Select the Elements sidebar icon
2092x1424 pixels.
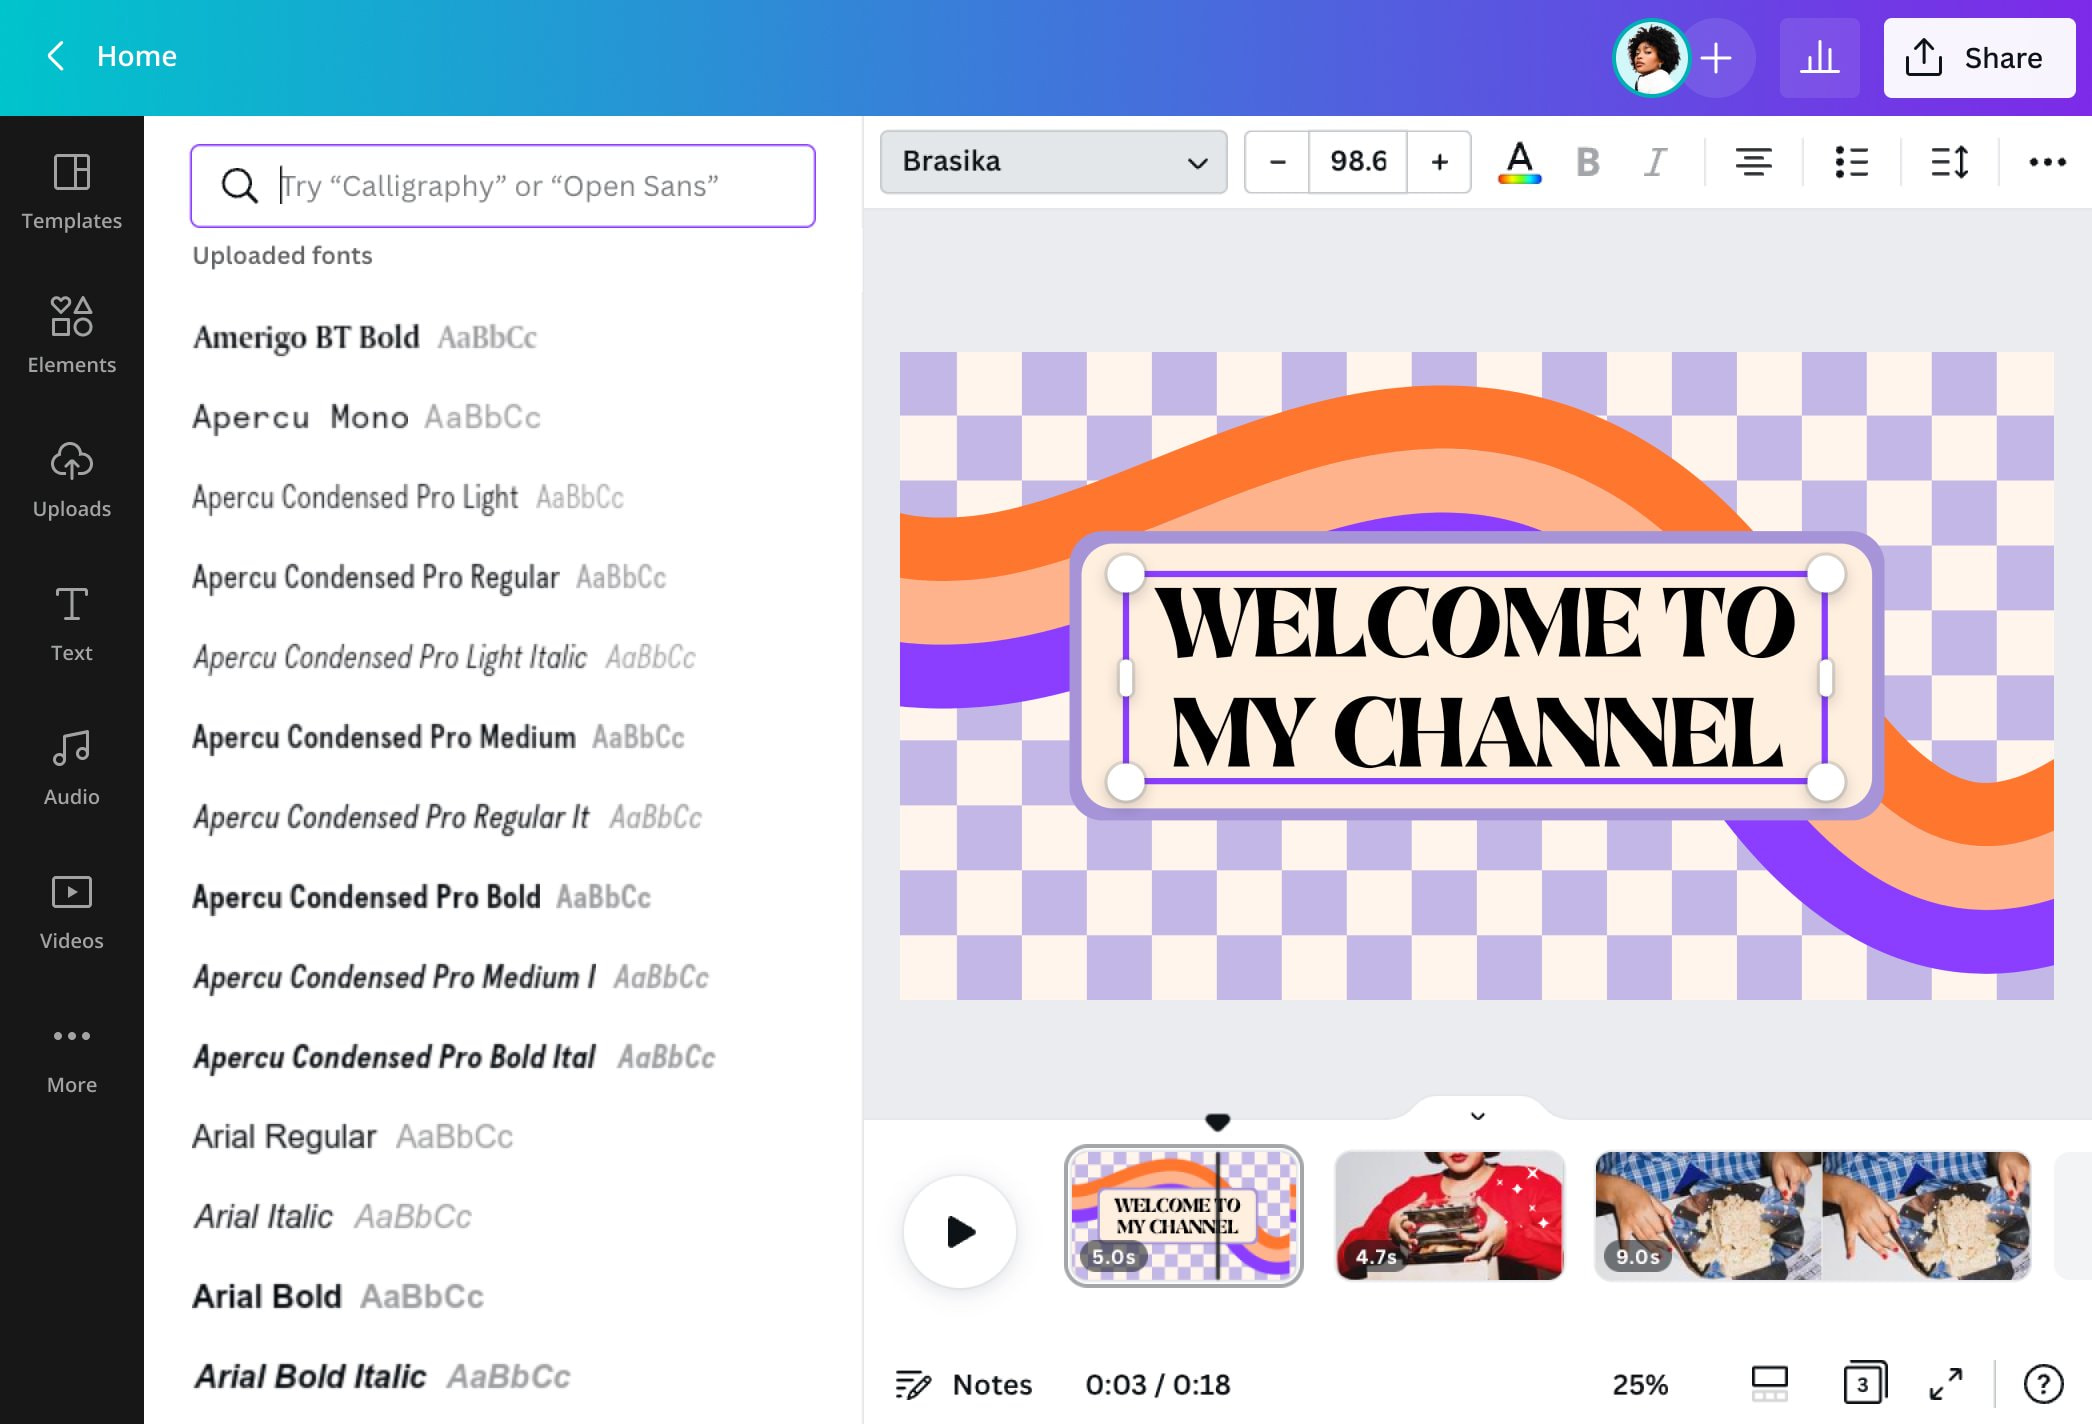click(71, 333)
